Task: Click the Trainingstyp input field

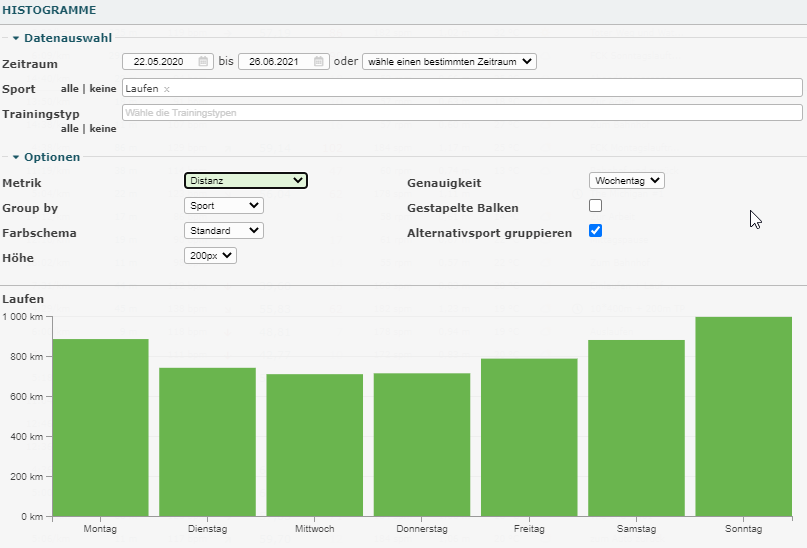Action: [462, 113]
